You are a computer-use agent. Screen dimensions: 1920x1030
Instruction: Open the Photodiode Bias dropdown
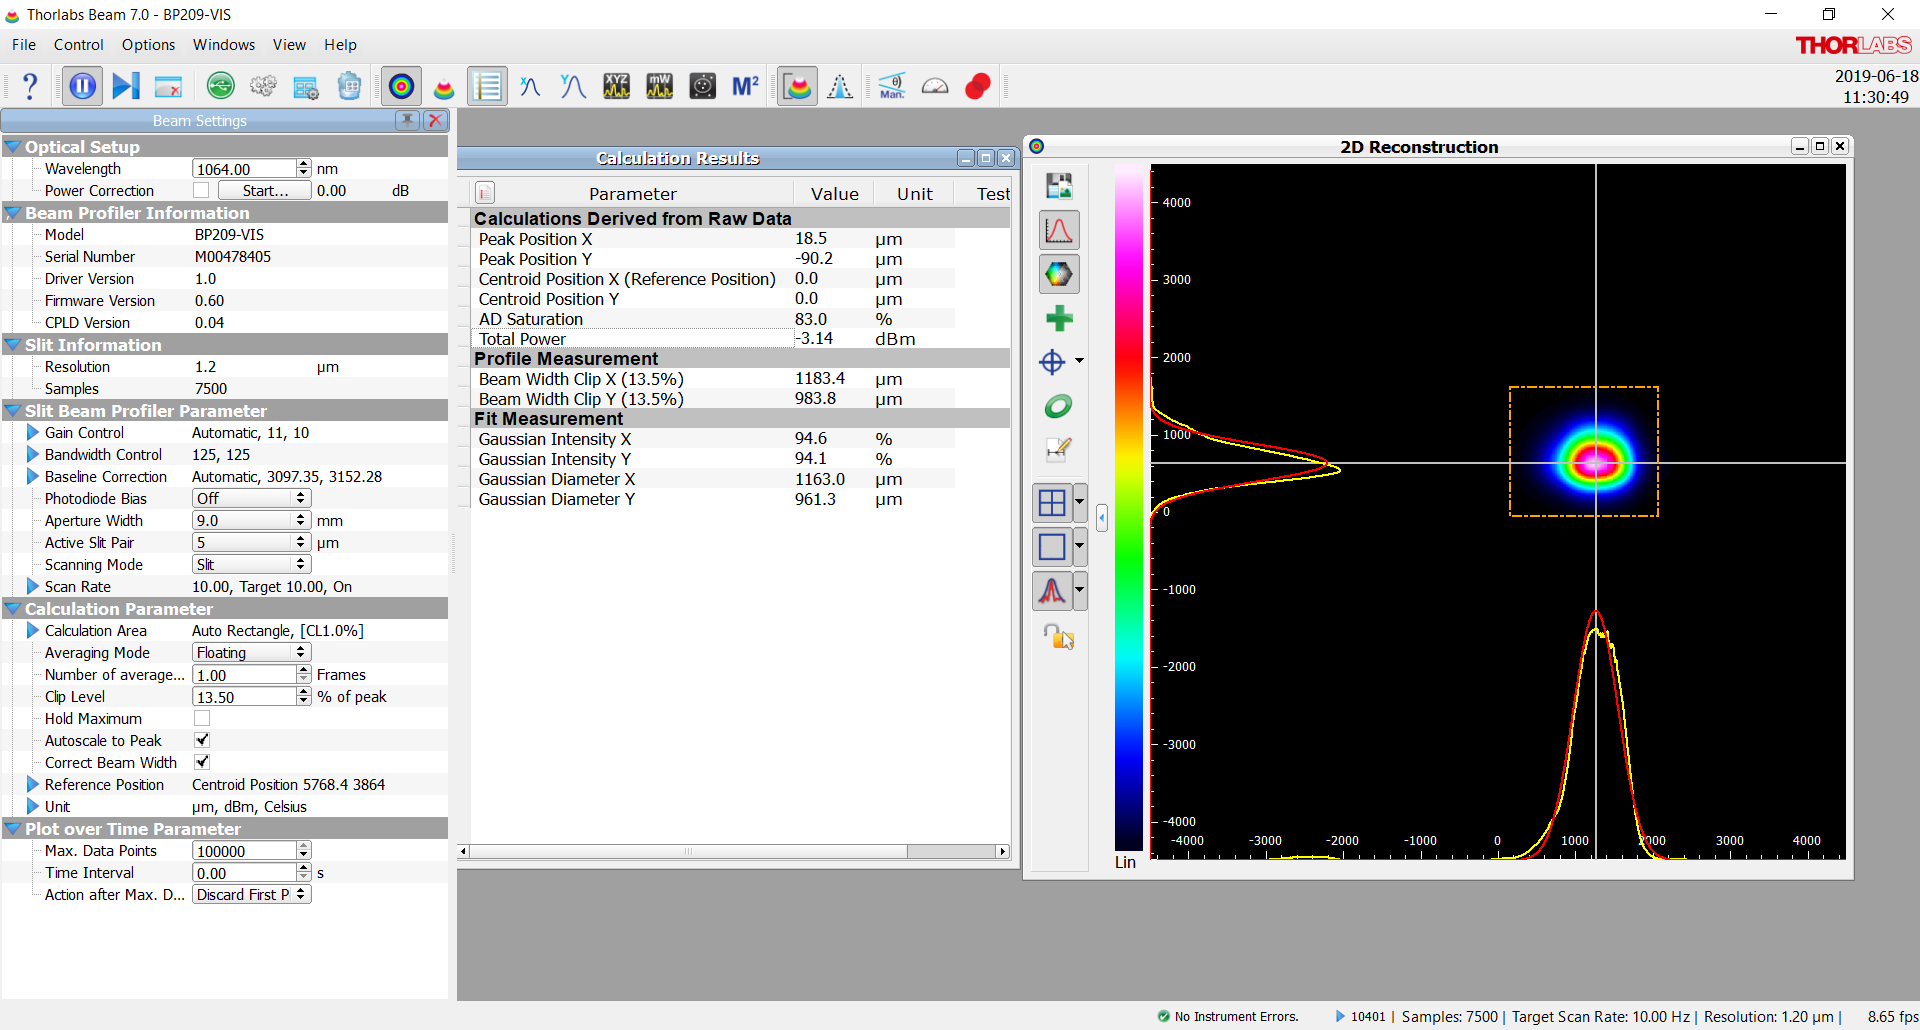[x=252, y=498]
